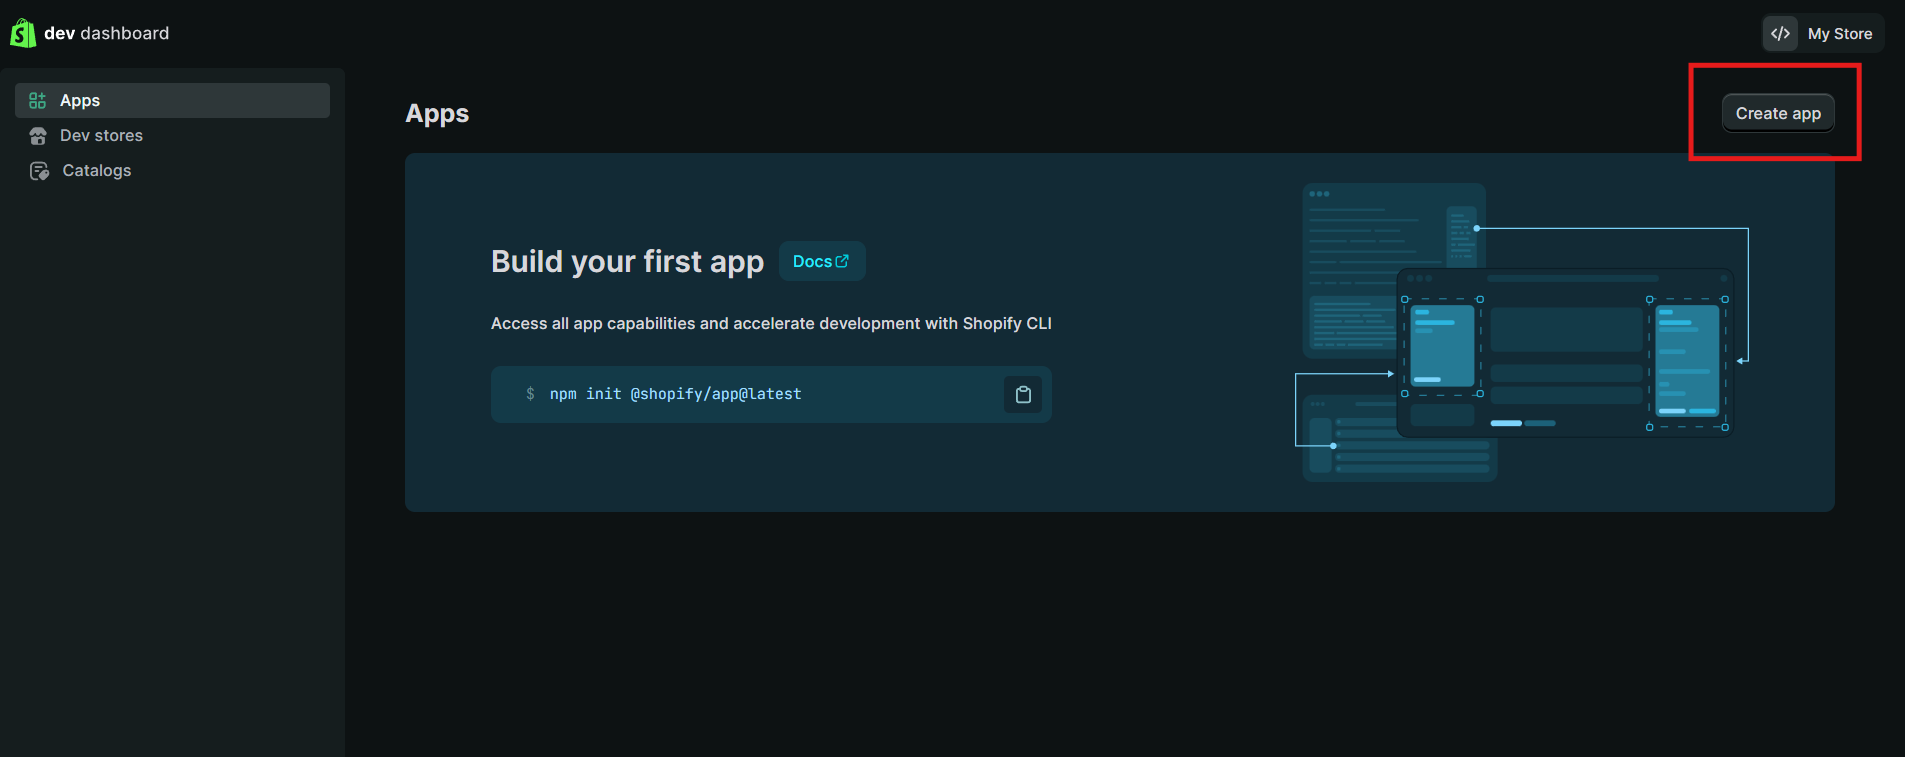Open the Catalogs section
The height and width of the screenshot is (757, 1905).
[97, 170]
